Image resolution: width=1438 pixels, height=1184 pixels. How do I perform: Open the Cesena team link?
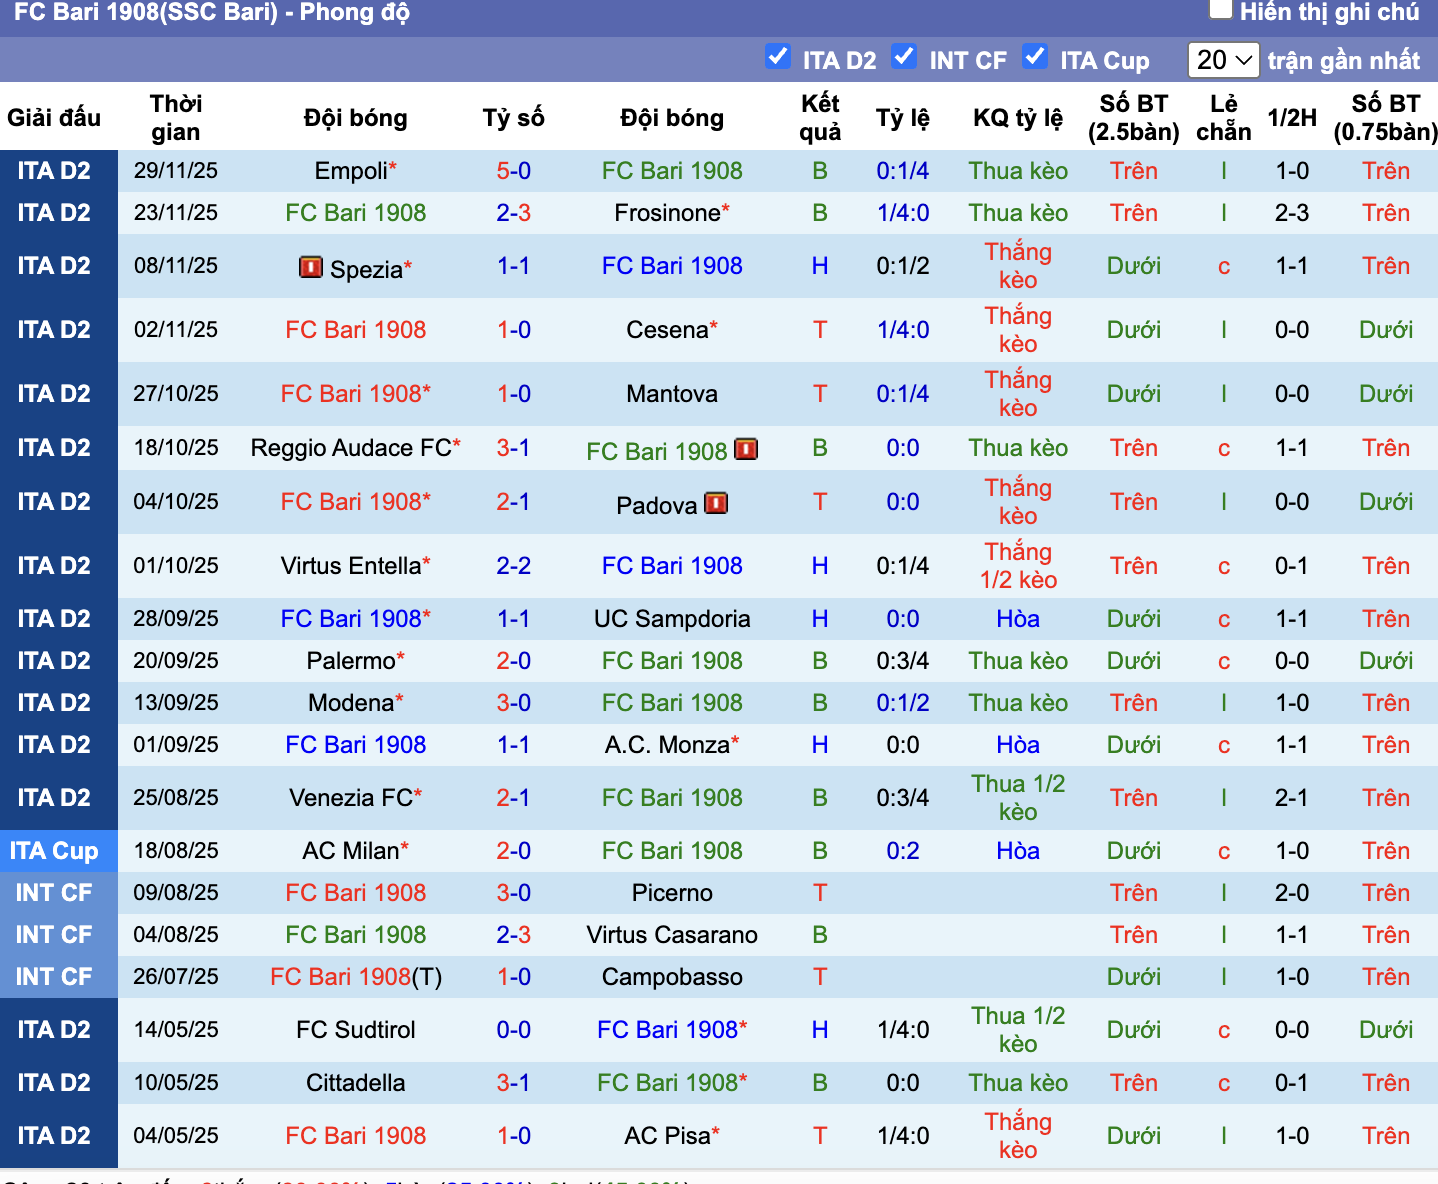[x=667, y=330]
